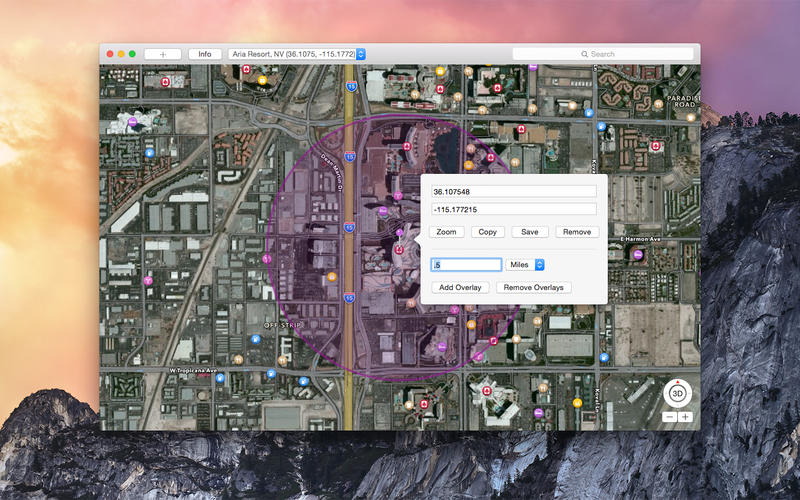Click the blue pin just below the OFF STRIP label
The width and height of the screenshot is (800, 500).
tap(256, 339)
